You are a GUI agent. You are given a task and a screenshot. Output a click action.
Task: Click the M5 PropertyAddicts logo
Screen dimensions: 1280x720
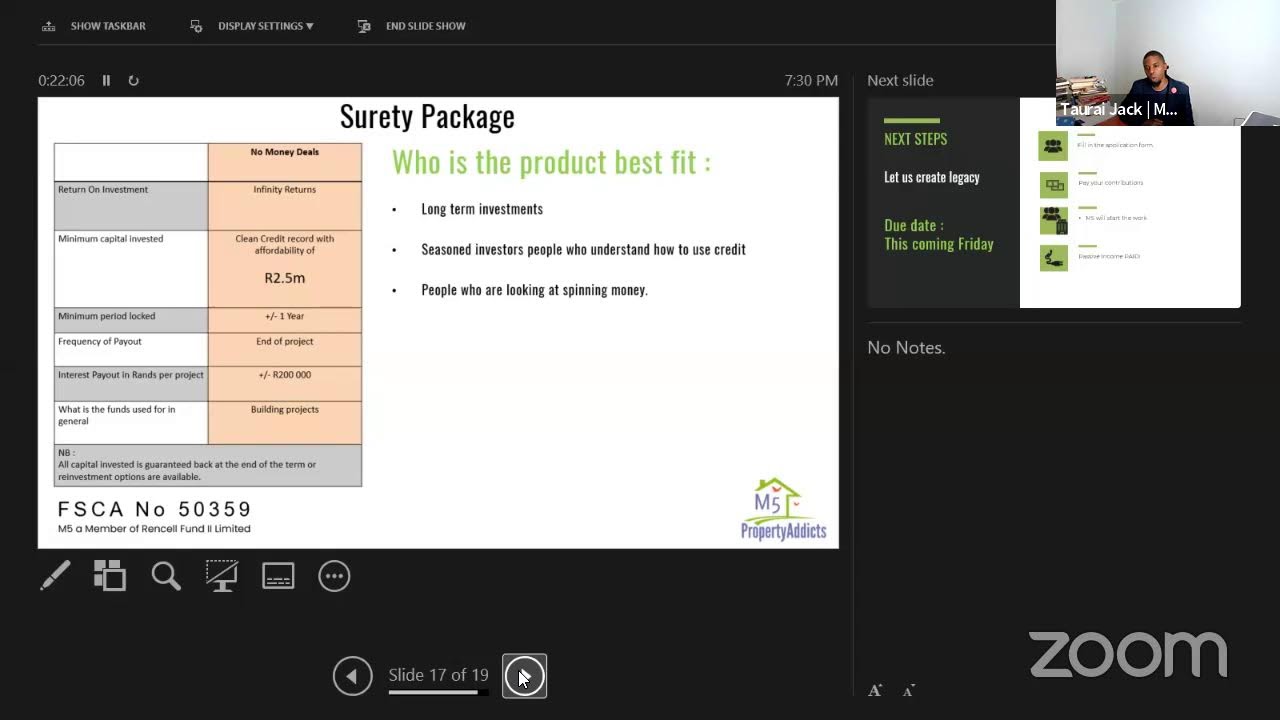(783, 510)
